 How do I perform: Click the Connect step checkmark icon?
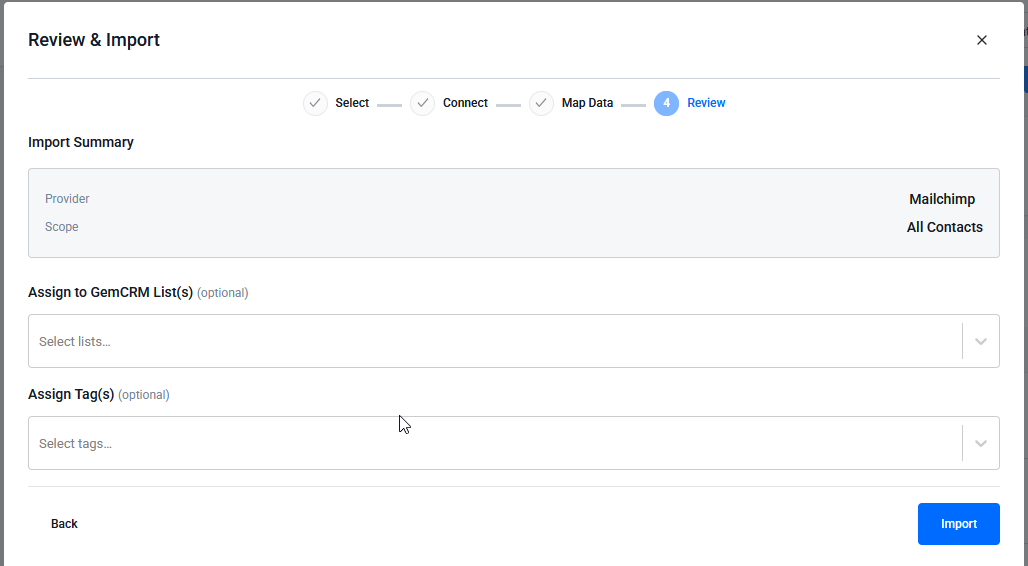[423, 103]
